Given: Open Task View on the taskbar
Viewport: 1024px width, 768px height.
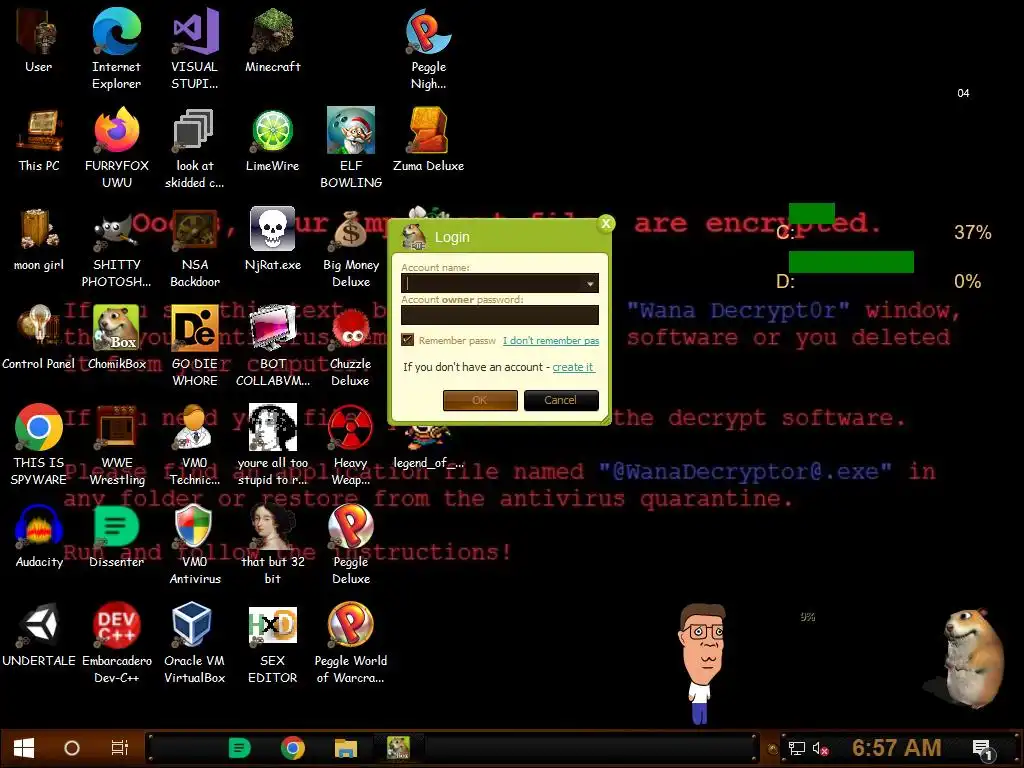Looking at the screenshot, I should click(120, 748).
